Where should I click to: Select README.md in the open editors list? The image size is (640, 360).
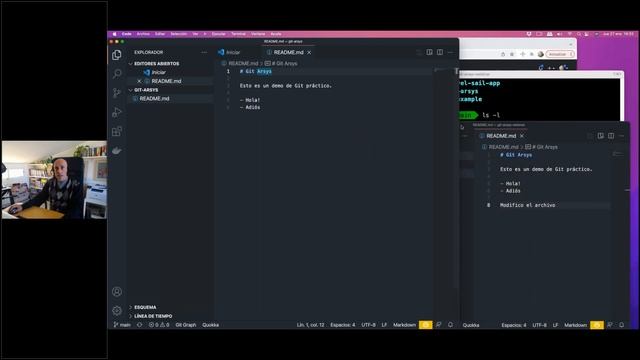click(166, 81)
